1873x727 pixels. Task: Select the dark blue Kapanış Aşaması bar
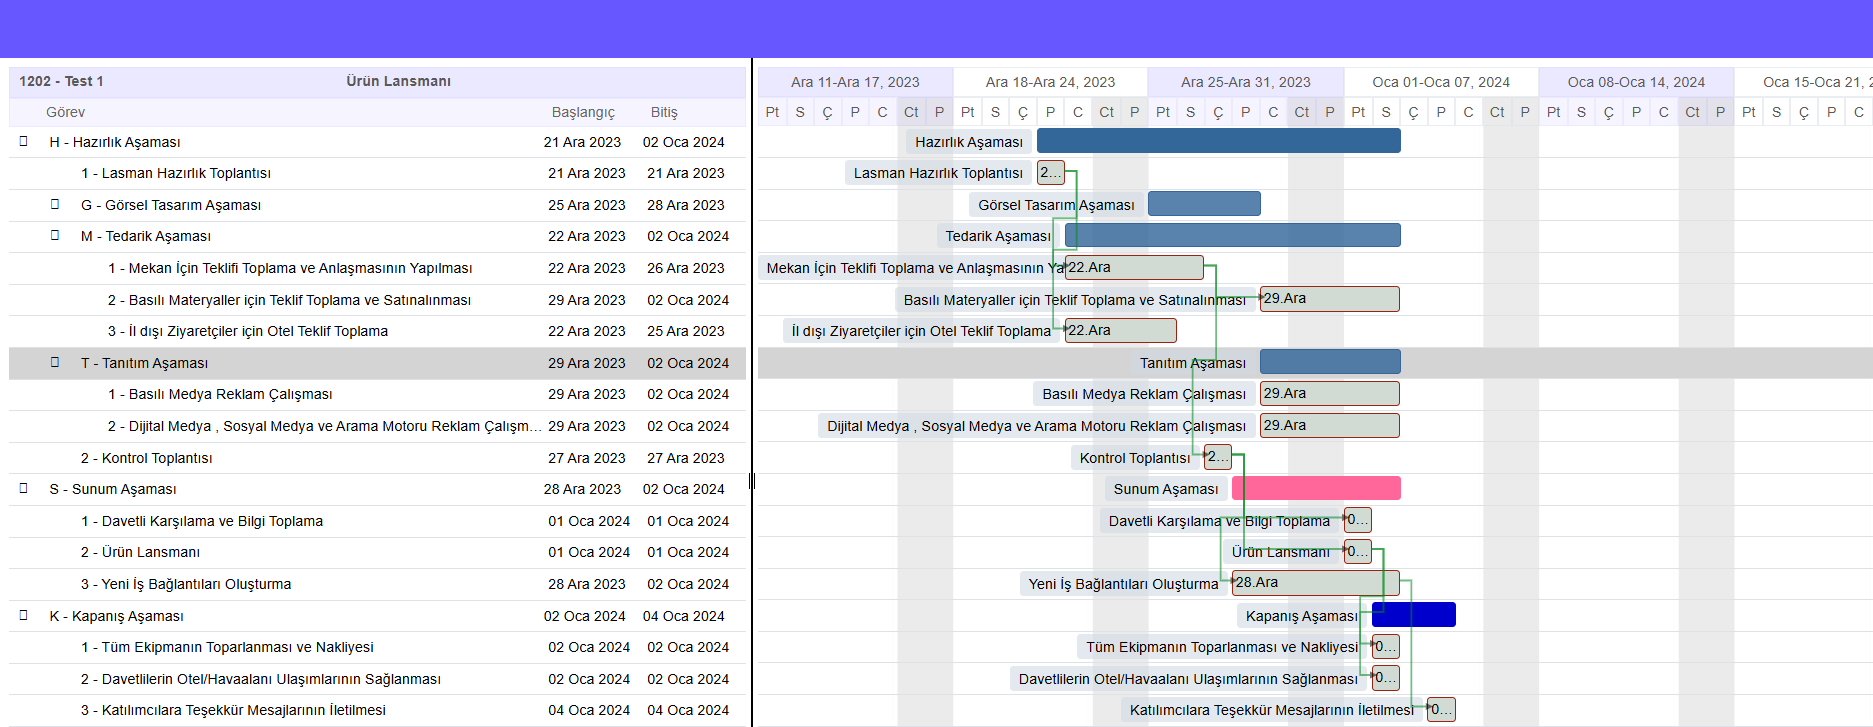pyautogui.click(x=1413, y=615)
